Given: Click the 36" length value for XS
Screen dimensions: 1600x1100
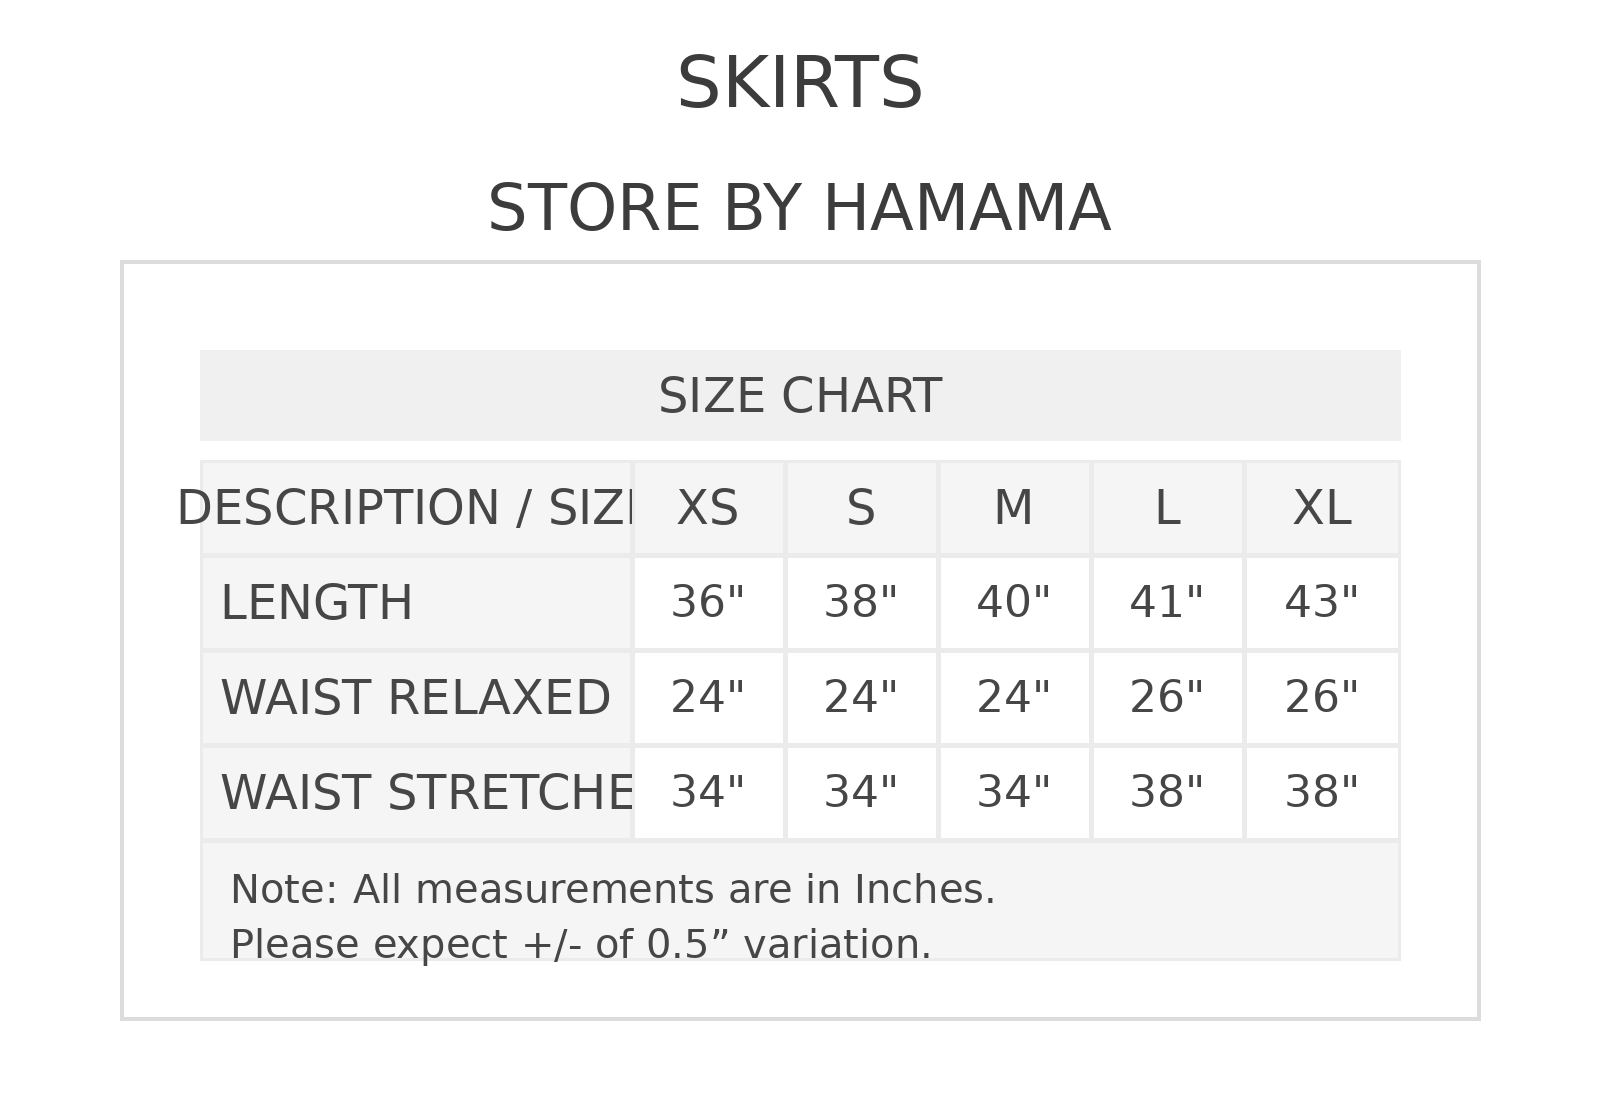Looking at the screenshot, I should pyautogui.click(x=708, y=603).
